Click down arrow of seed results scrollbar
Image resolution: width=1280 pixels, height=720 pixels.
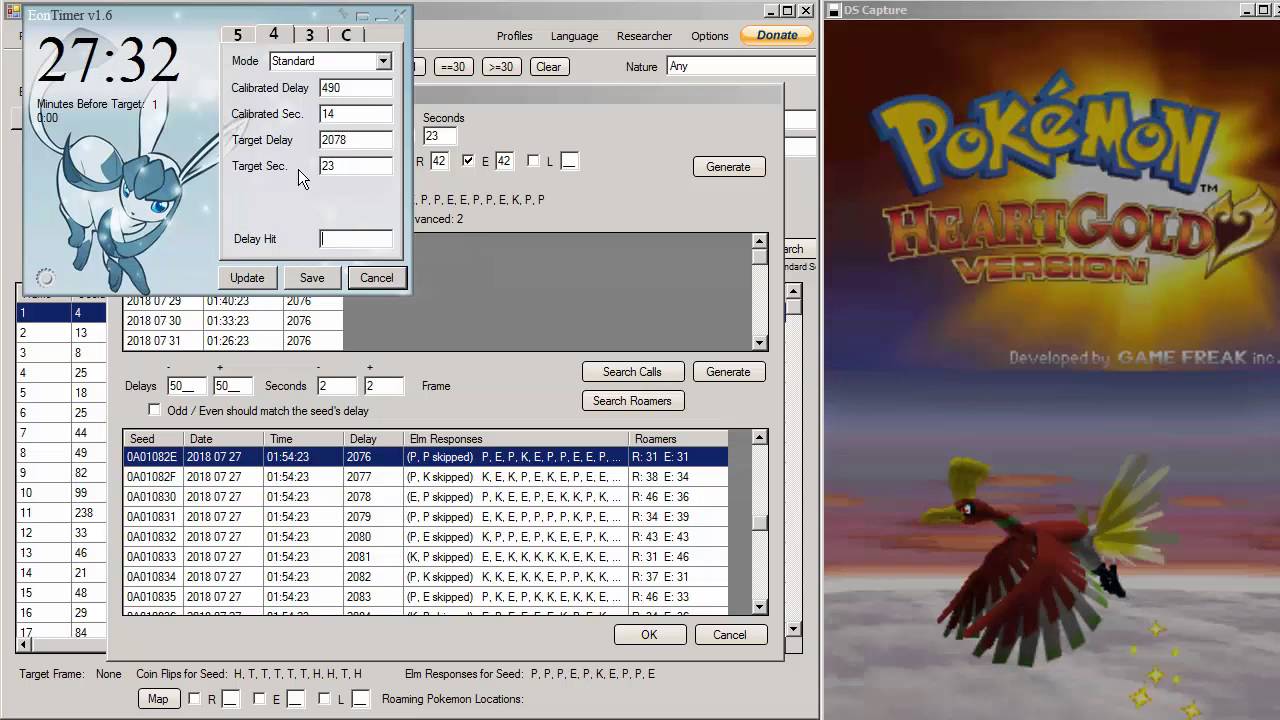(759, 607)
